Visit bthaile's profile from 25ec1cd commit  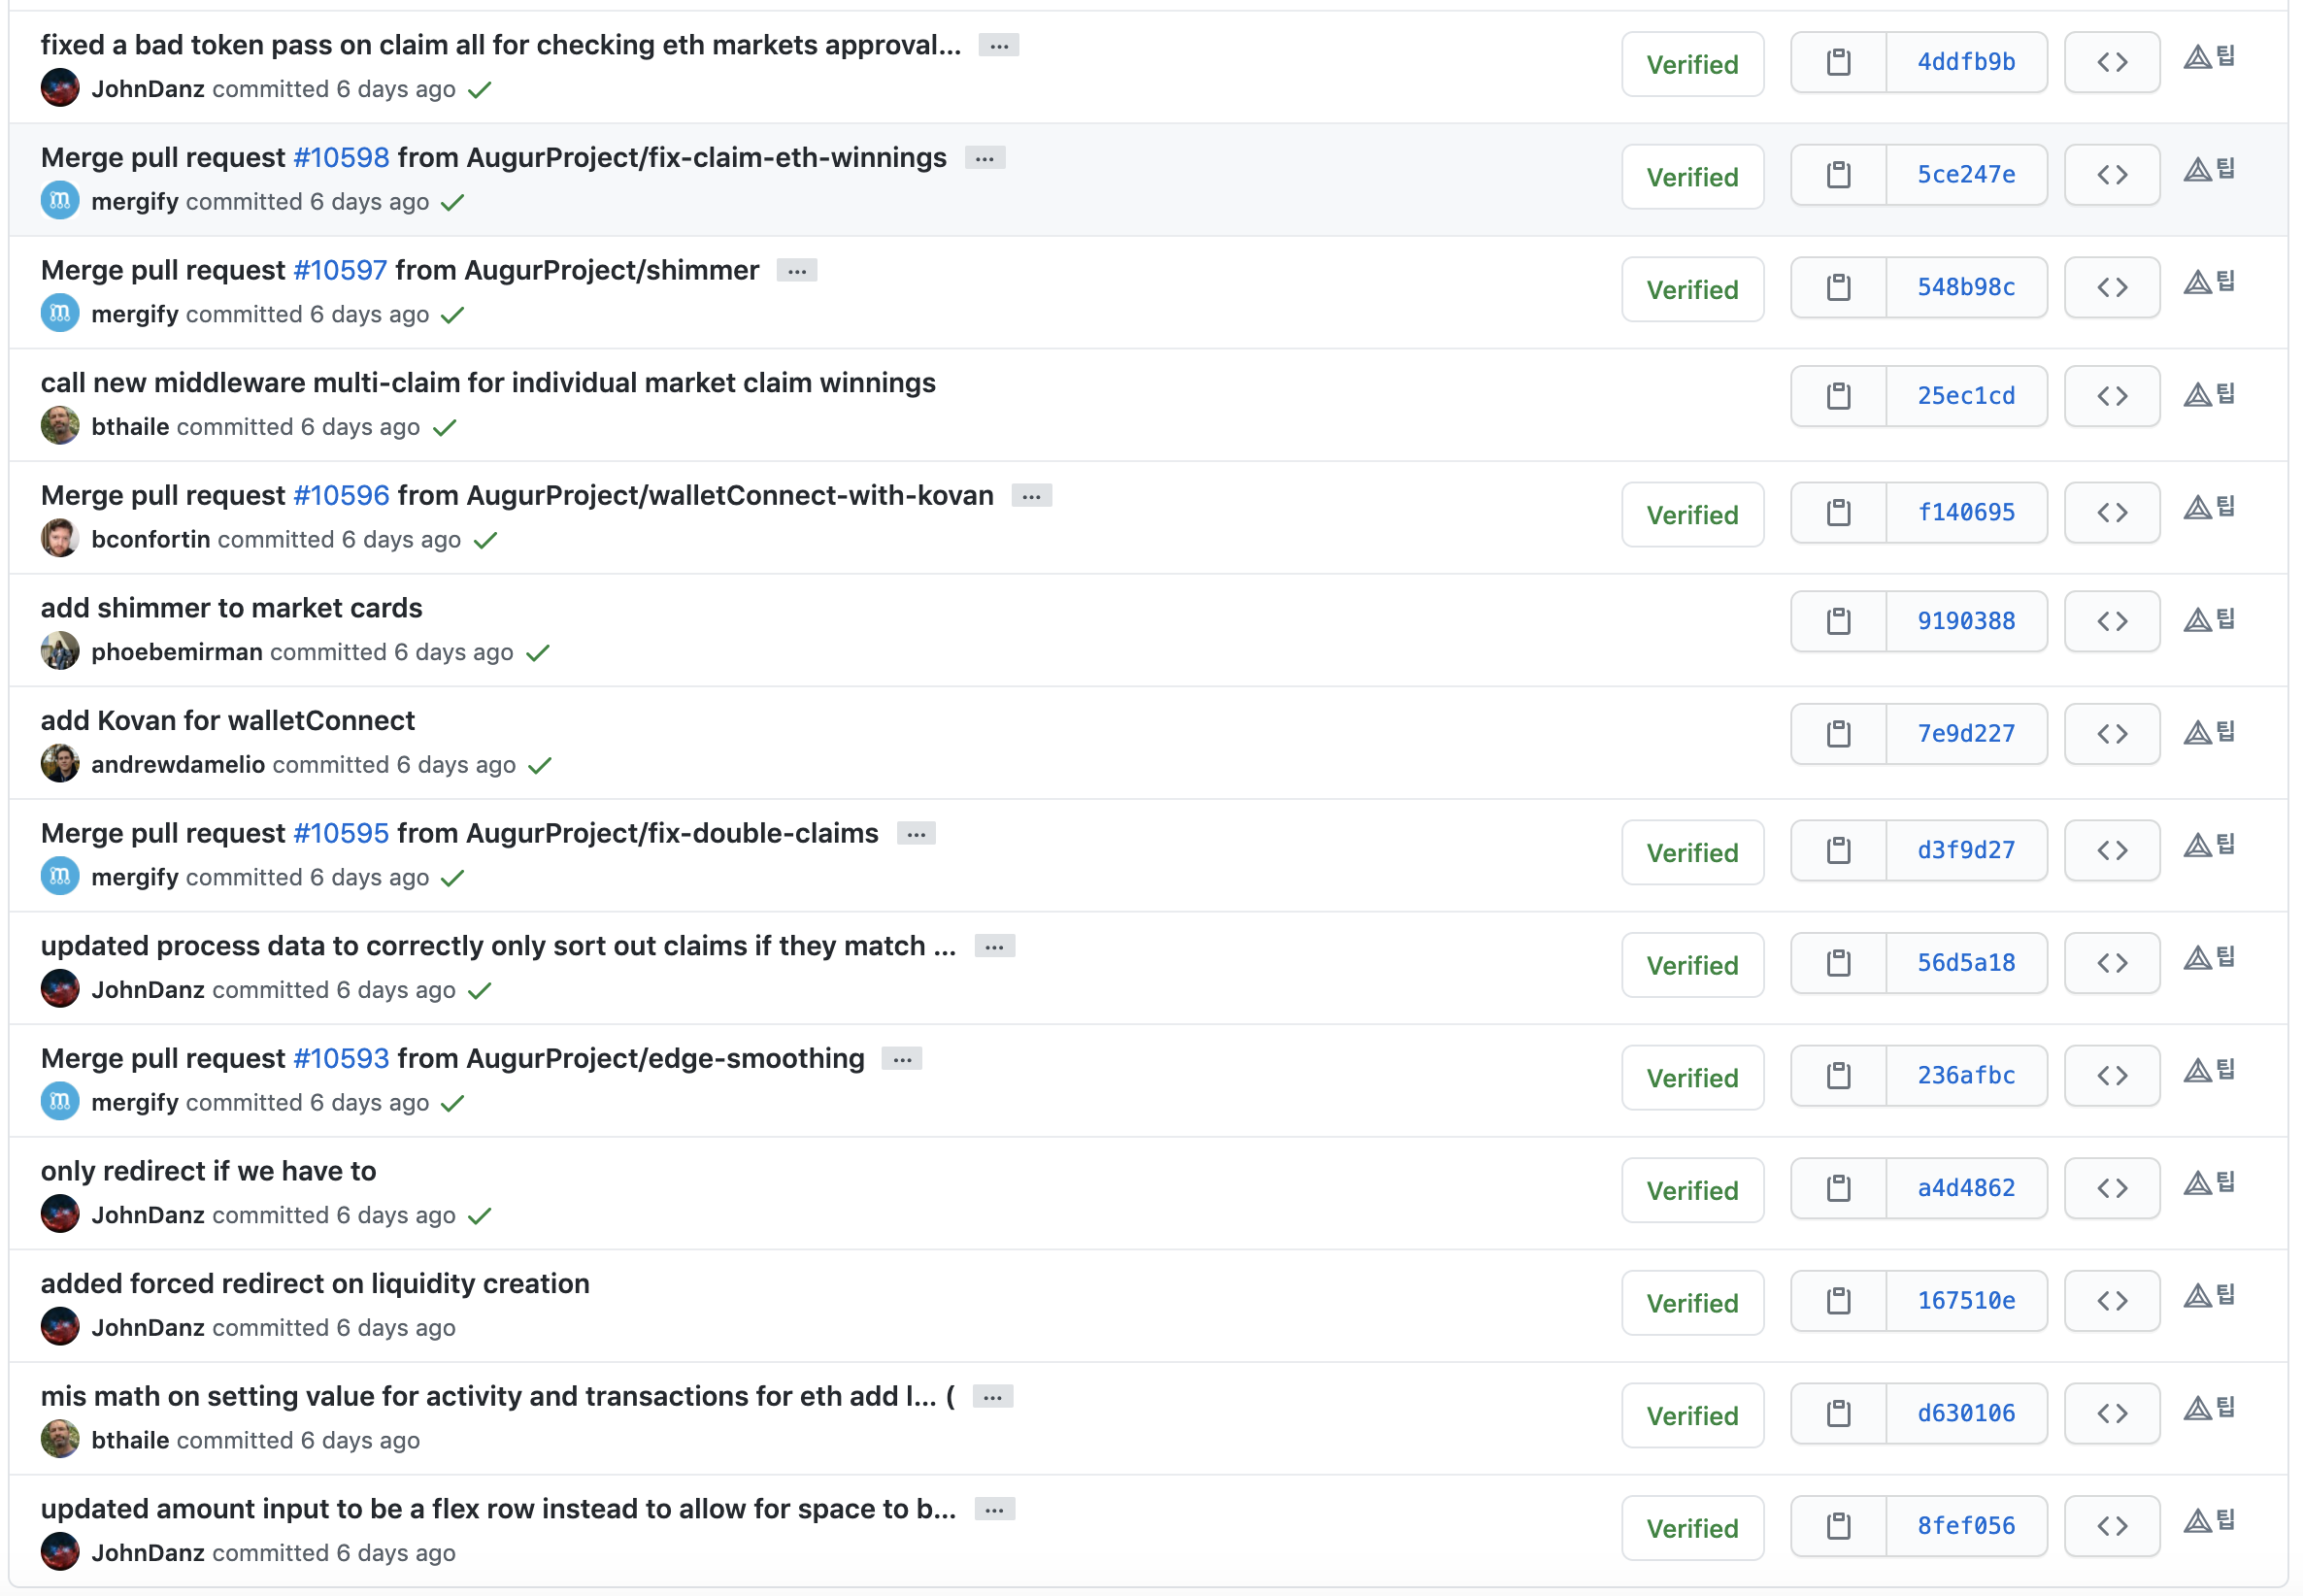[x=130, y=427]
